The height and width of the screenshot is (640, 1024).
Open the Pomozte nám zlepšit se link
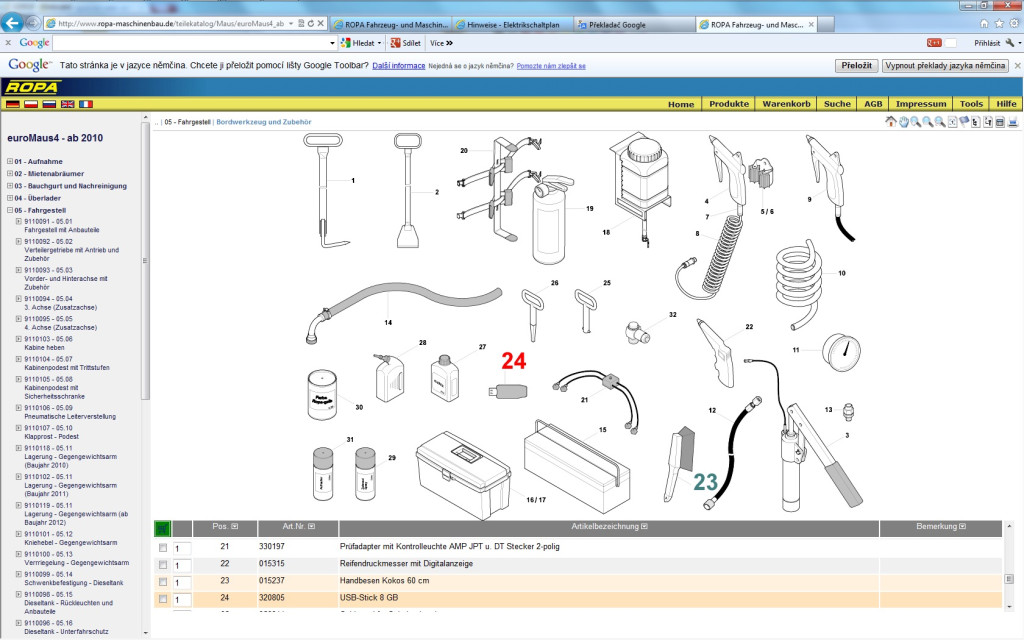(551, 66)
